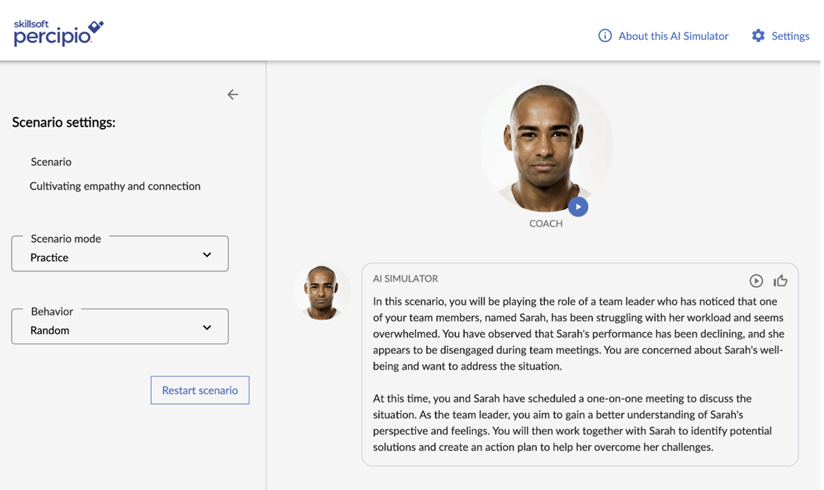Play the AI Simulator message audio
Viewport: 824px width, 490px height.
click(x=756, y=281)
